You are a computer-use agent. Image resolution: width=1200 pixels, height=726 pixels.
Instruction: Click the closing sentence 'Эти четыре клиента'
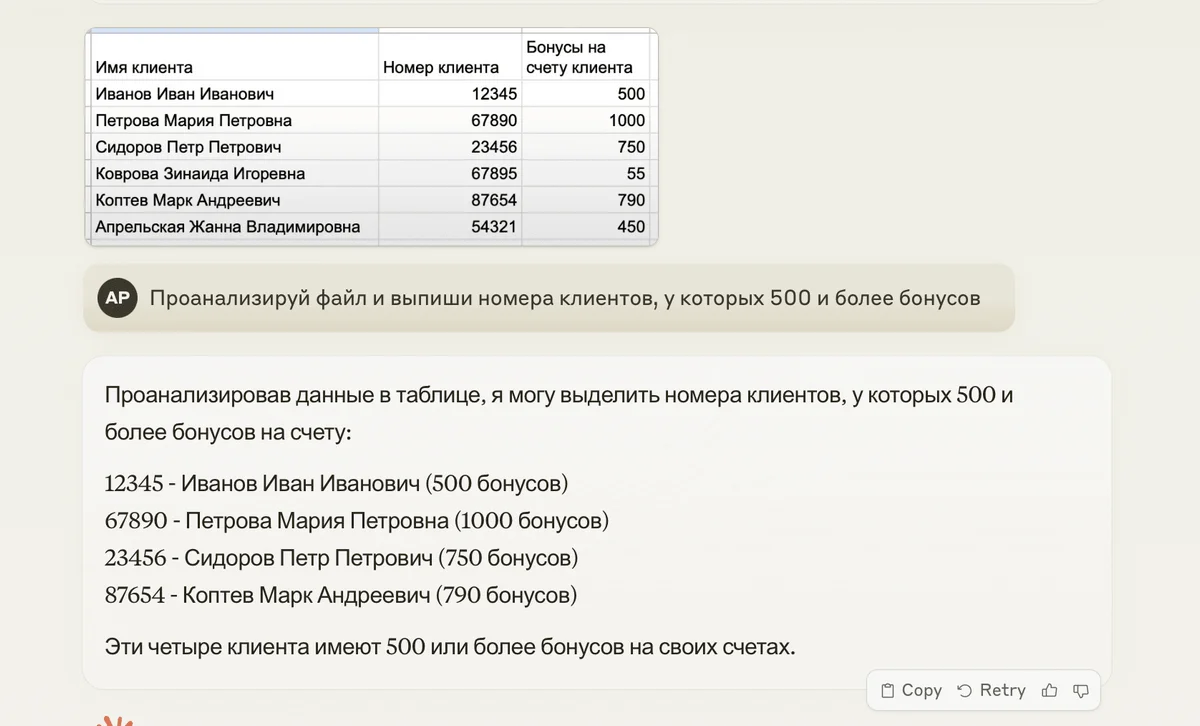[450, 647]
